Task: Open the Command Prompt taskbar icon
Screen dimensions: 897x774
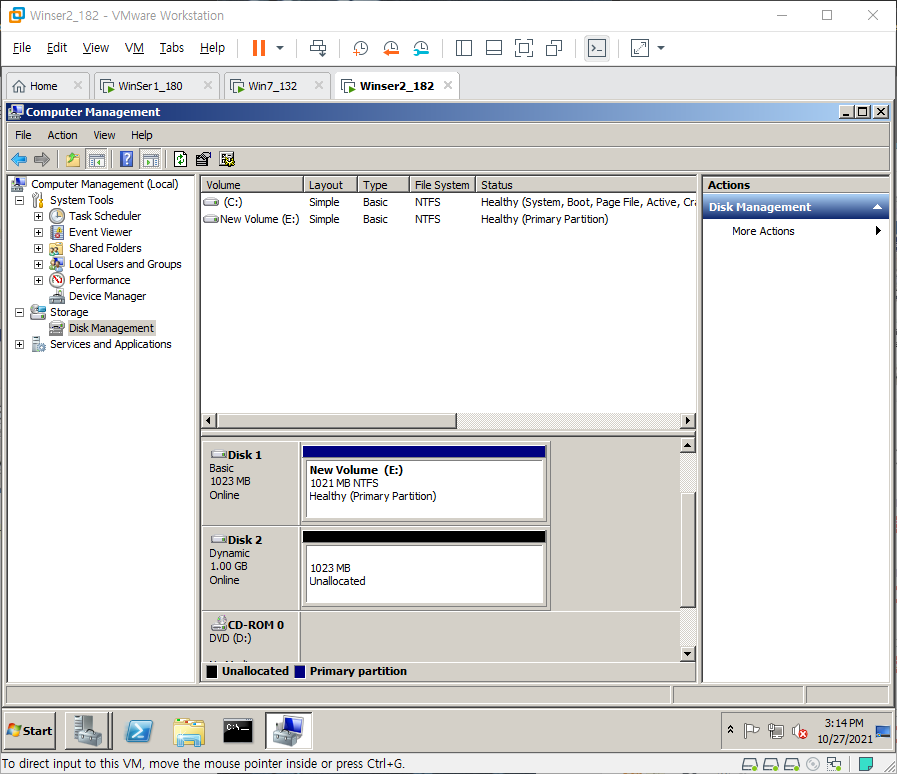Action: click(238, 731)
